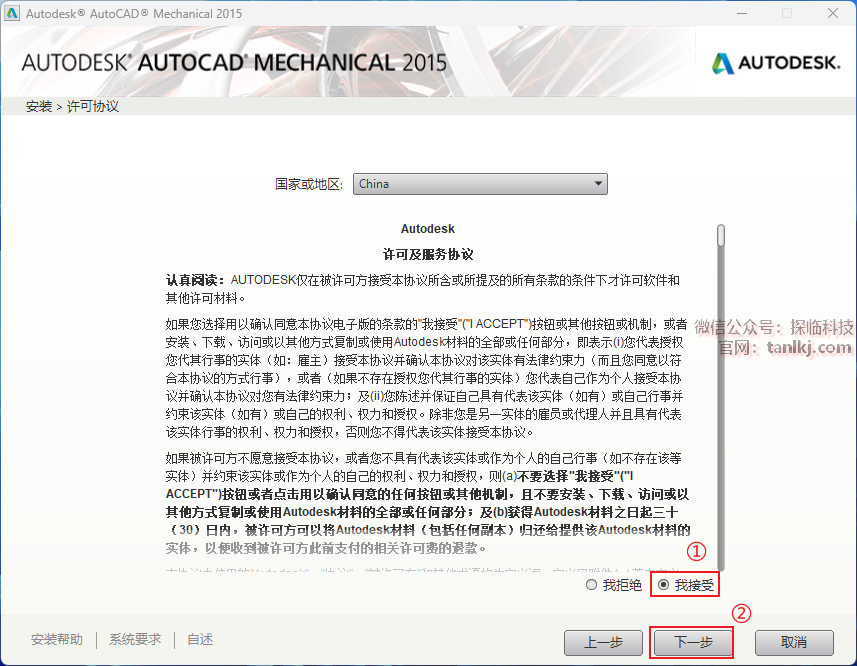Click the Autodesk logo in the banner
Screen dimensions: 857x666
(x=775, y=63)
